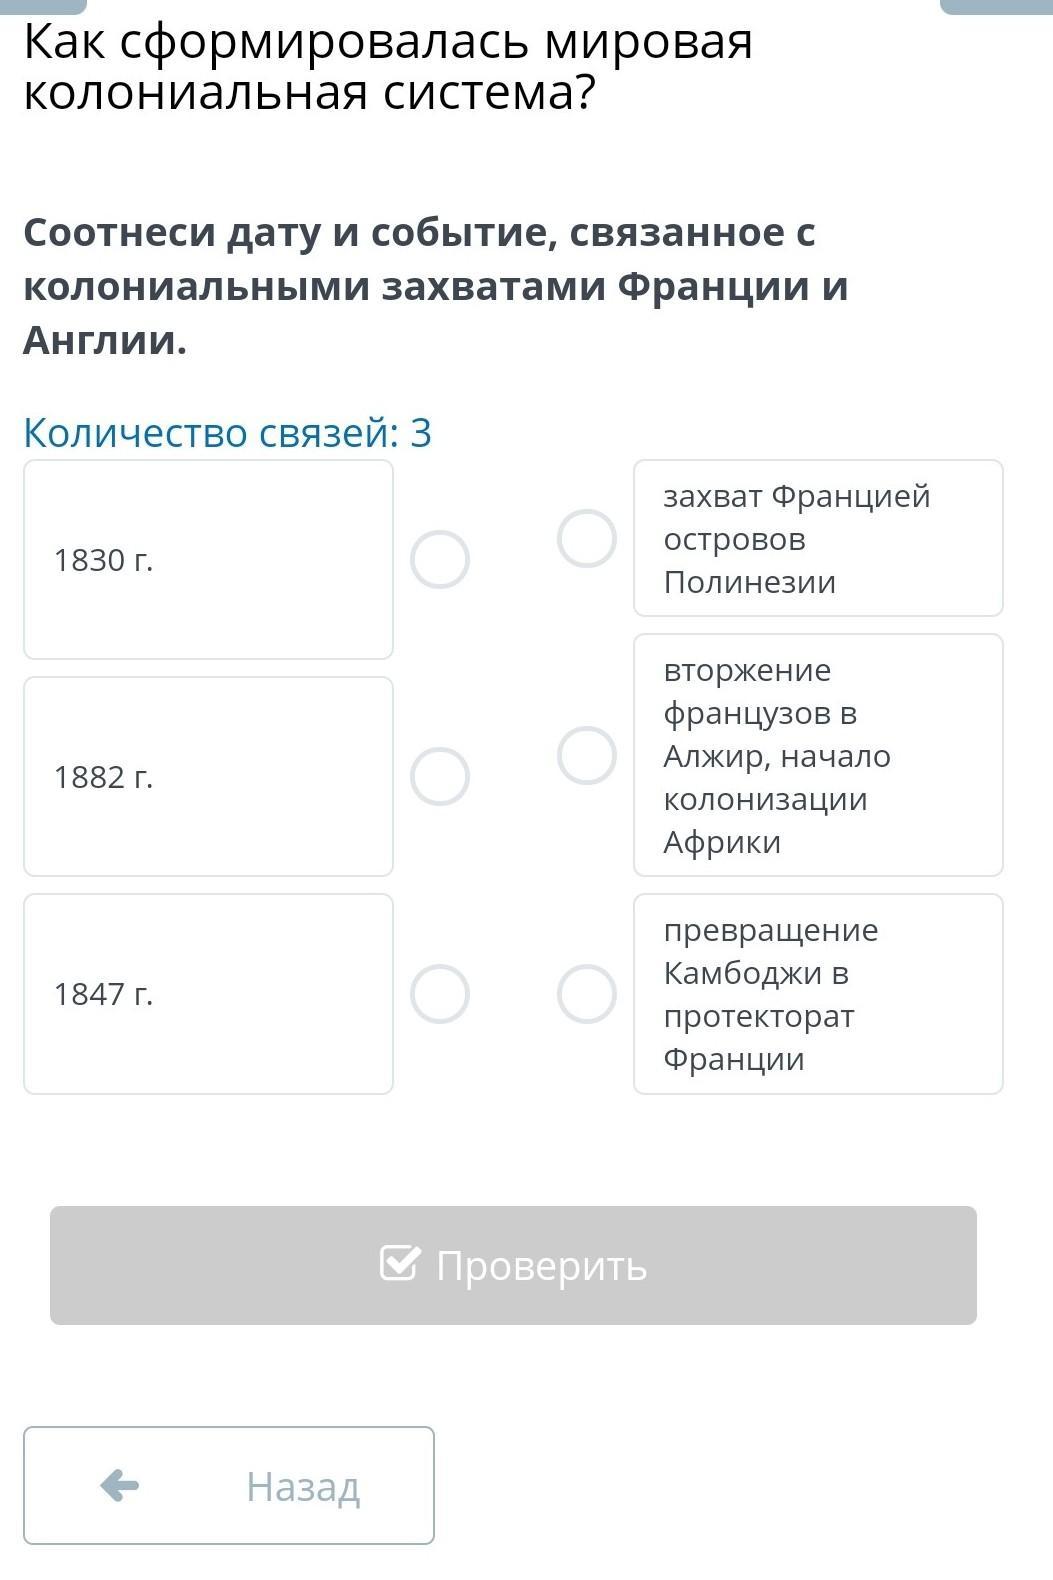Click the checkmark icon in Проверить
The height and width of the screenshot is (1580, 1053).
[x=399, y=1263]
